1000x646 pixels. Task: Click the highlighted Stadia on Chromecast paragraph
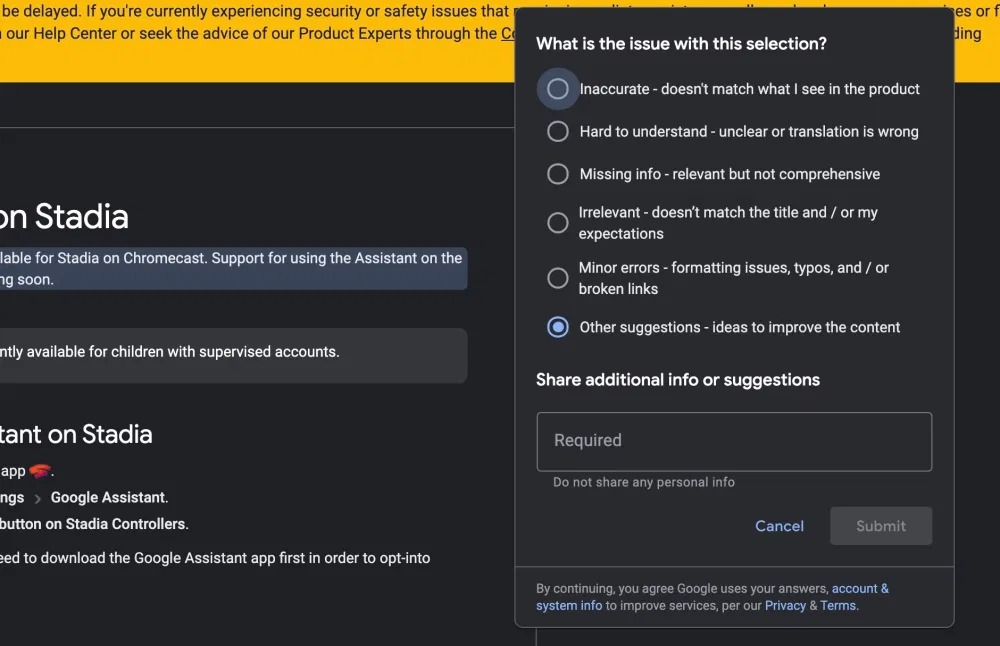(x=232, y=269)
